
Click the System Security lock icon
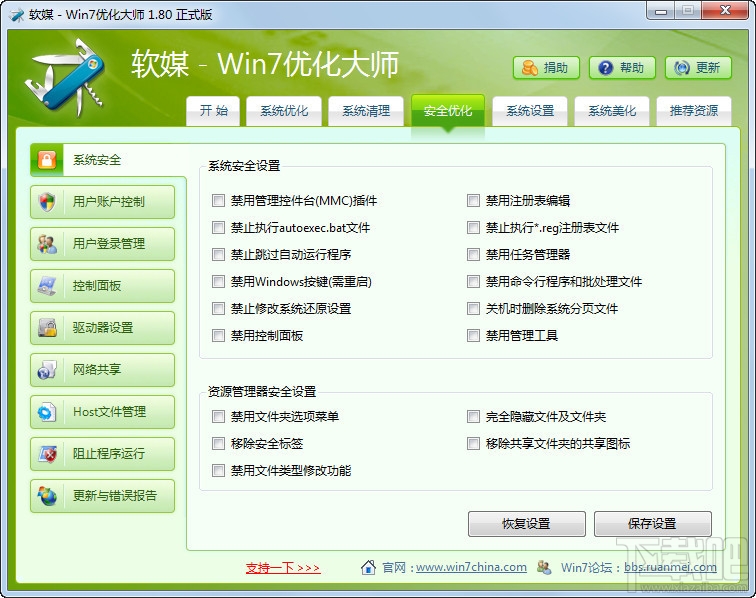[x=47, y=160]
